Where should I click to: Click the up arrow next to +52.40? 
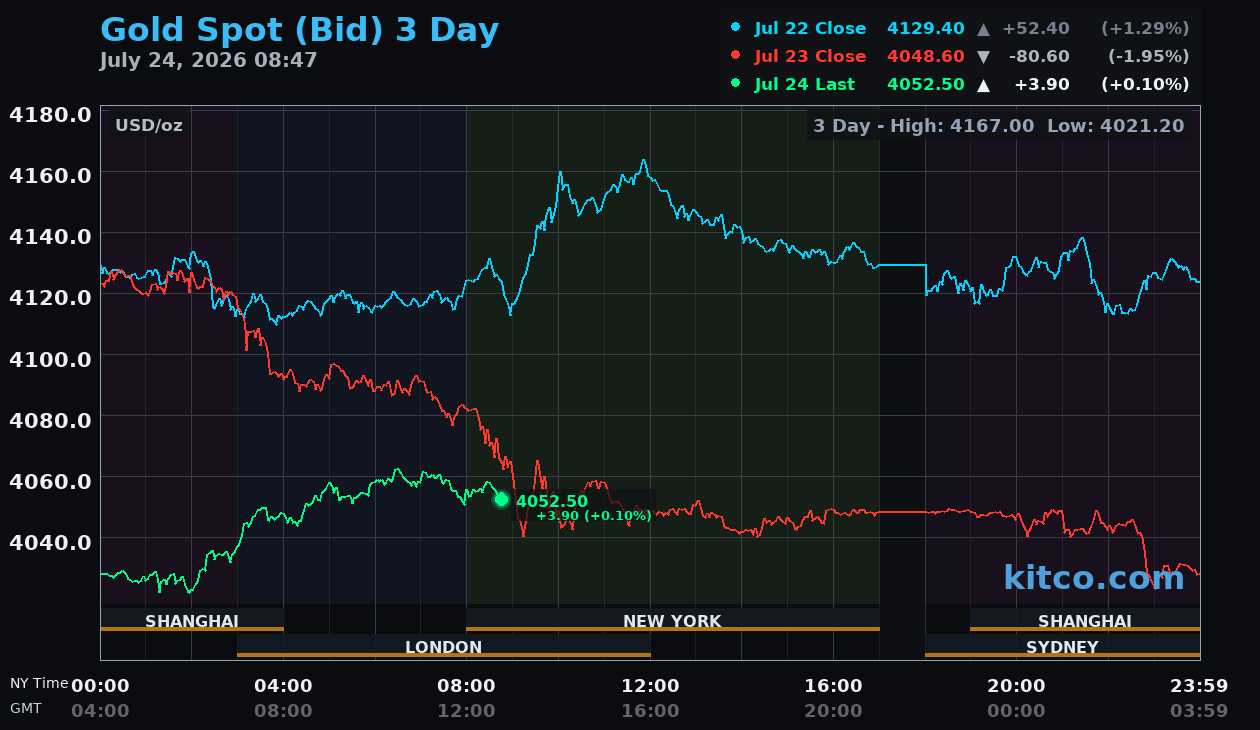pyautogui.click(x=983, y=28)
